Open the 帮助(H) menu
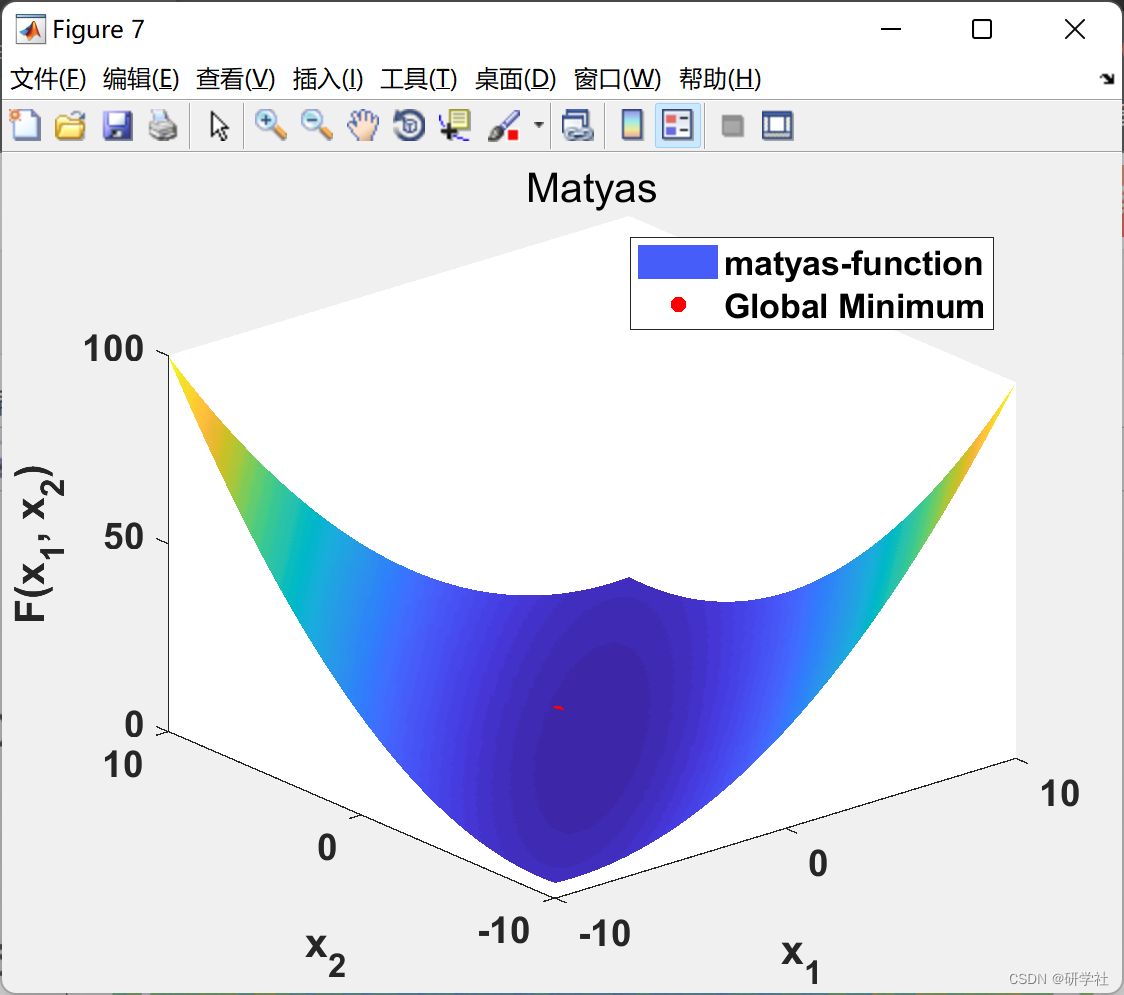This screenshot has width=1124, height=995. 720,79
